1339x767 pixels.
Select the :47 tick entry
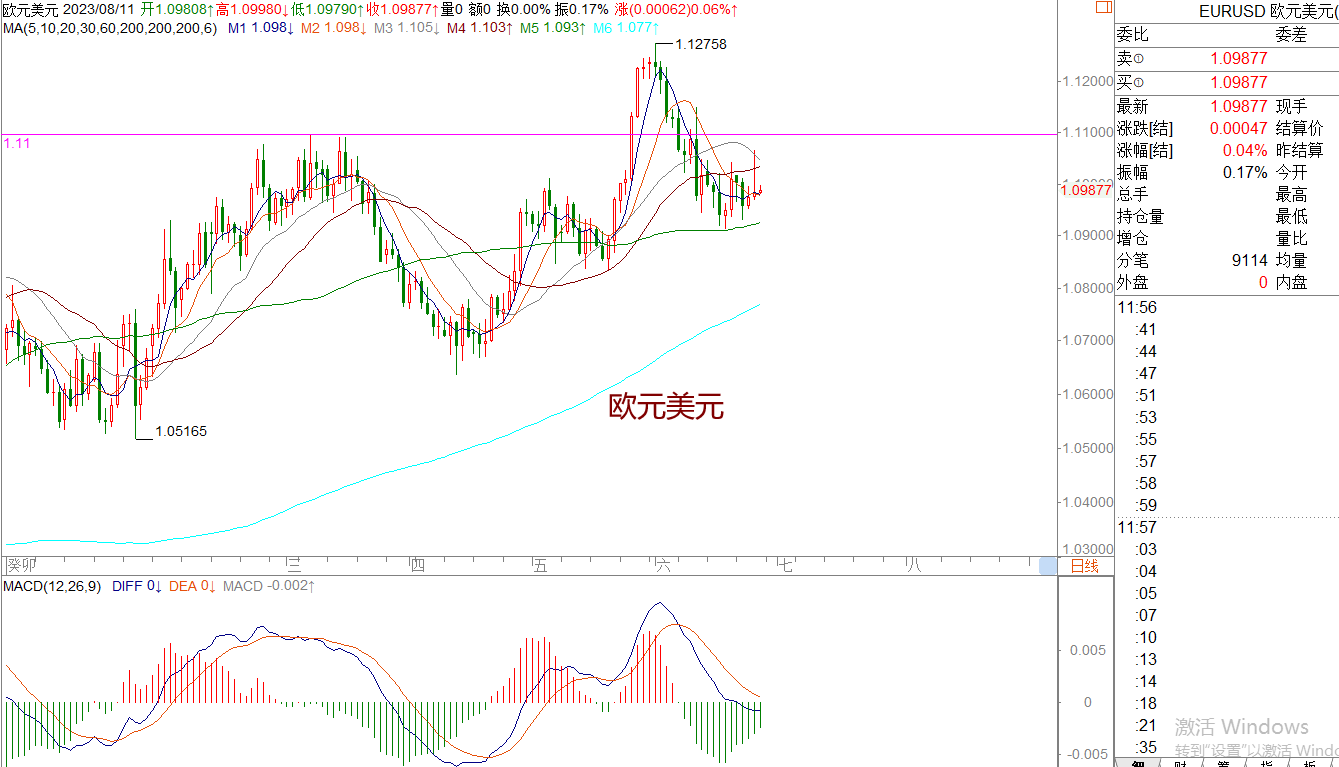click(1146, 374)
